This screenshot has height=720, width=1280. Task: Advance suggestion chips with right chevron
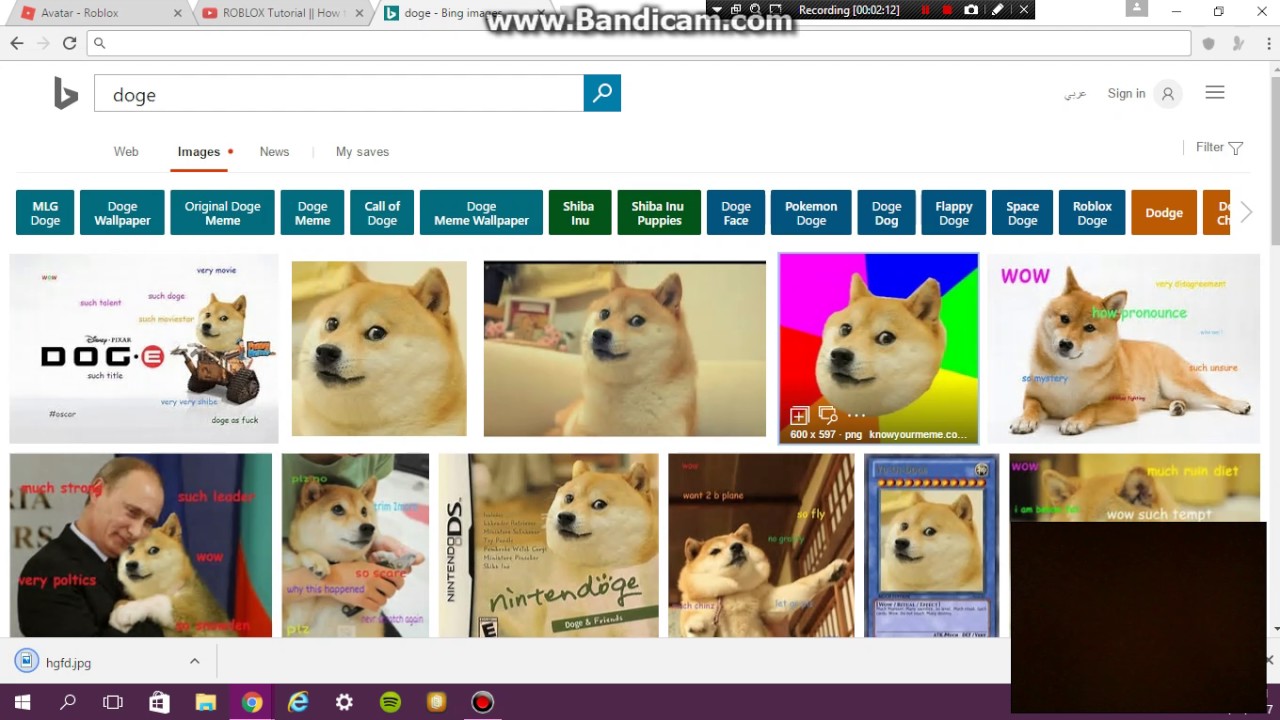click(1246, 212)
